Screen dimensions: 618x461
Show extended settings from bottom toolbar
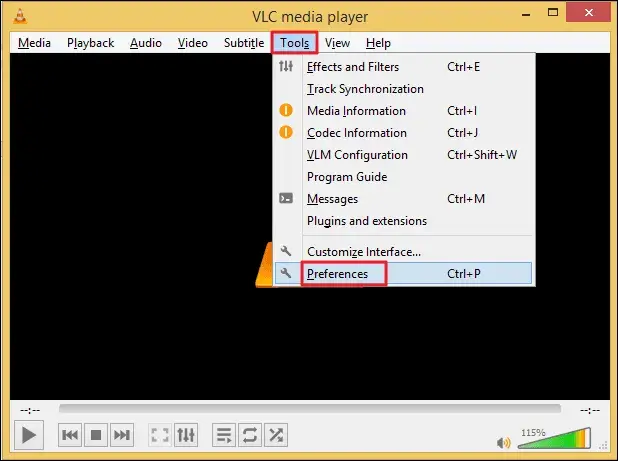(186, 435)
